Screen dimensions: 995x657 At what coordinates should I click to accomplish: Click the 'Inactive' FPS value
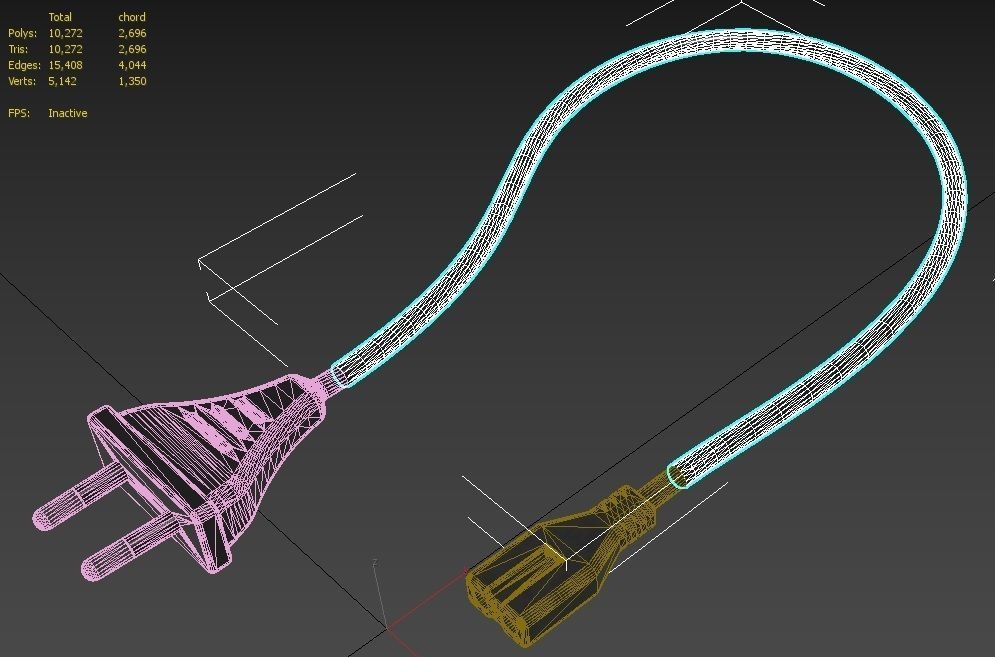tap(68, 113)
